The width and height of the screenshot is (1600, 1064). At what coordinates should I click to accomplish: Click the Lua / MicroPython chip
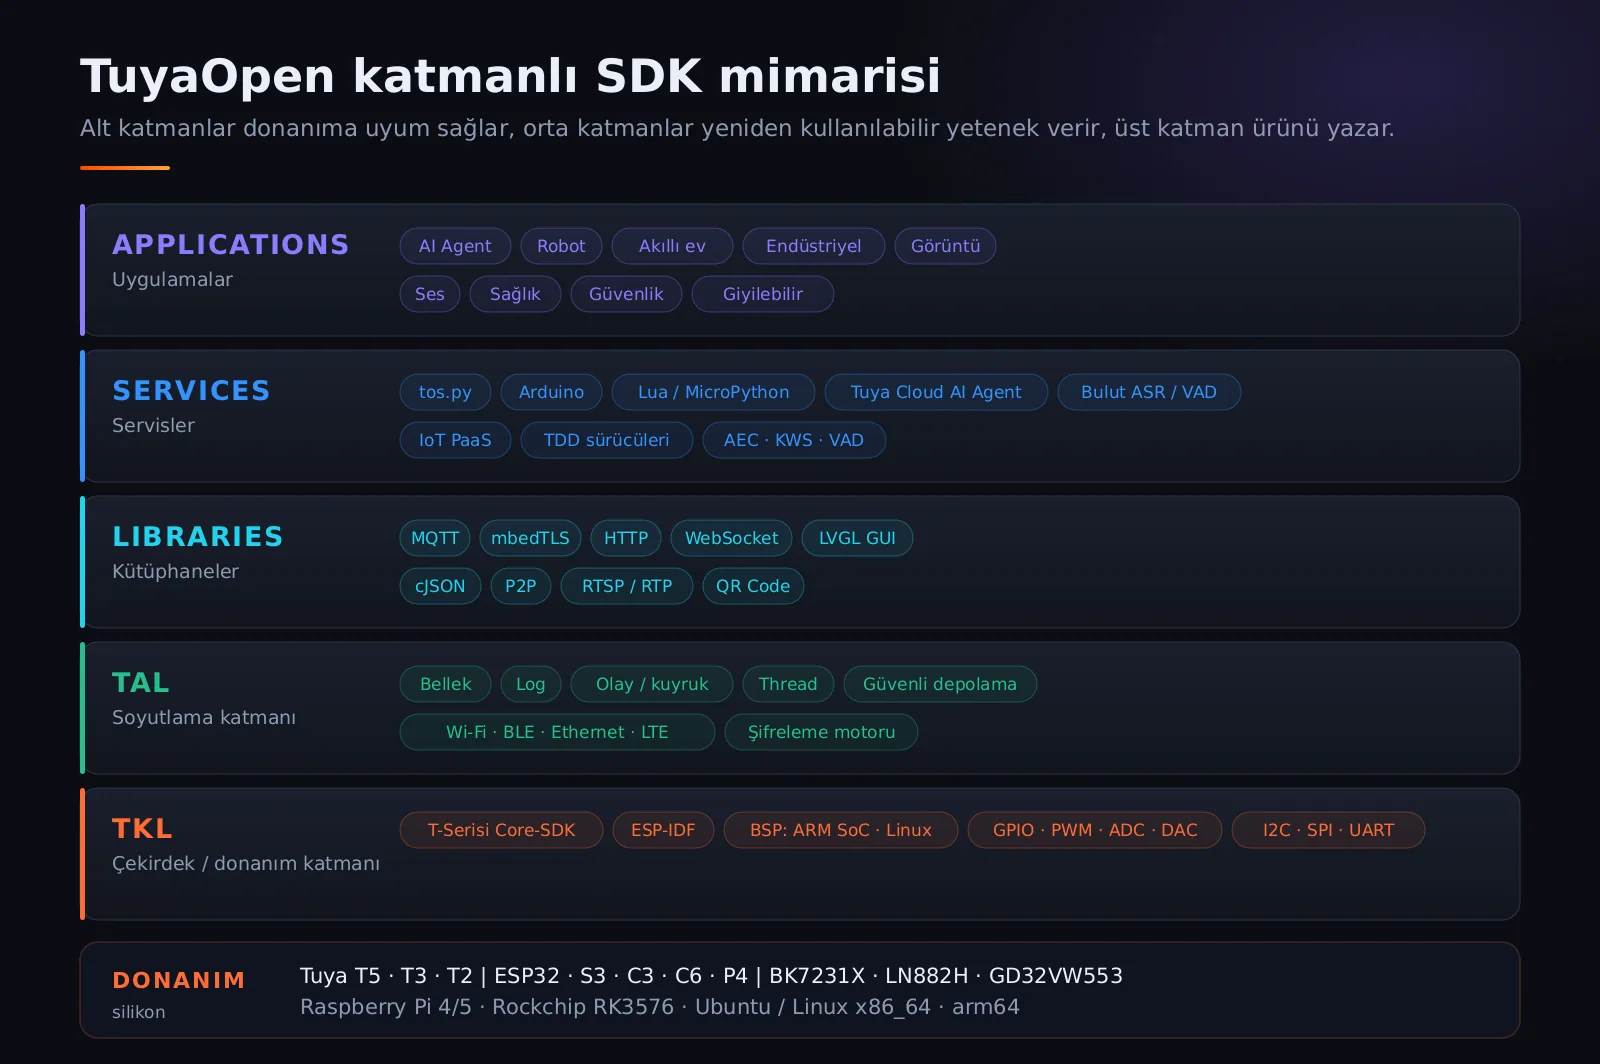pyautogui.click(x=713, y=392)
